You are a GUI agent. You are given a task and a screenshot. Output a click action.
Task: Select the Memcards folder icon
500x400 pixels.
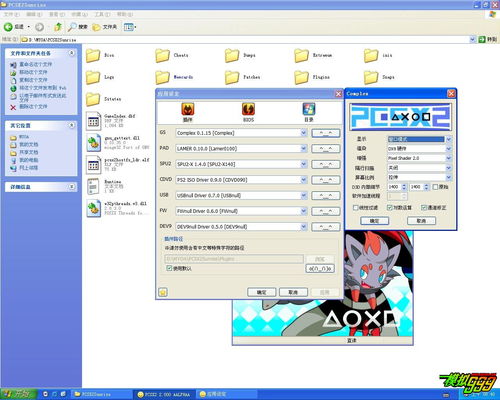(x=162, y=77)
